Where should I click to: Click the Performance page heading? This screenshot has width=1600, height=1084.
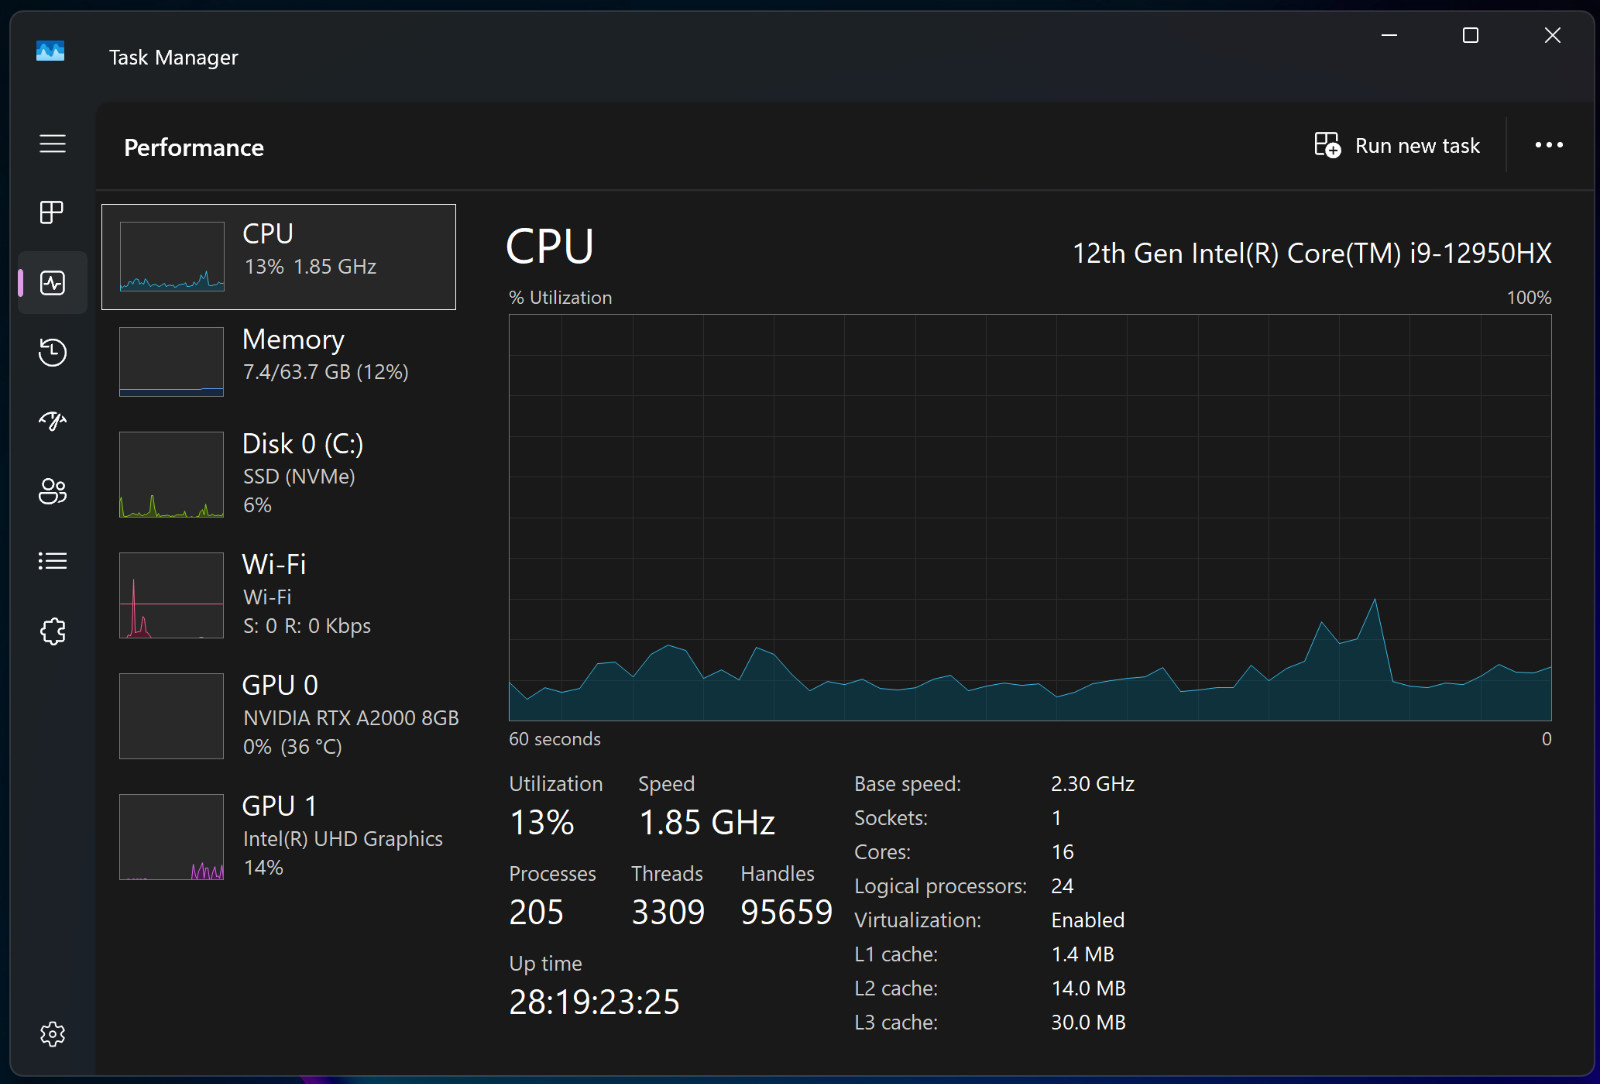pos(194,148)
